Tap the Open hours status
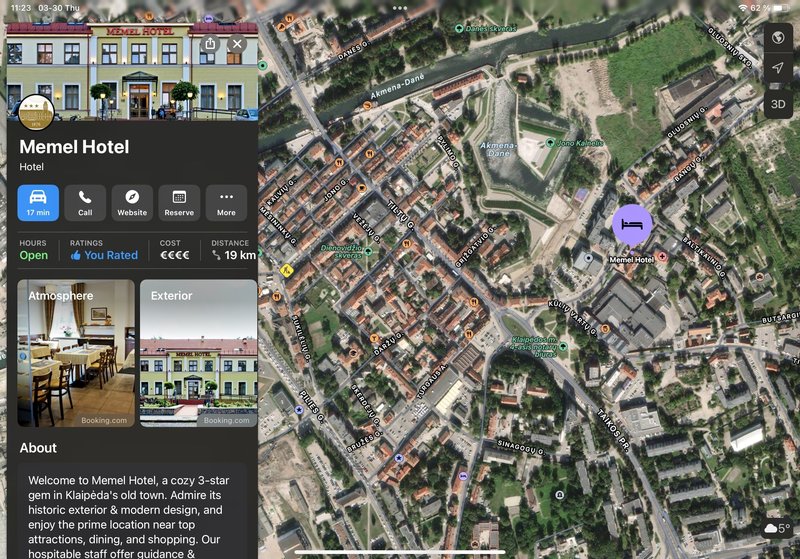Image resolution: width=800 pixels, height=559 pixels. [x=33, y=255]
